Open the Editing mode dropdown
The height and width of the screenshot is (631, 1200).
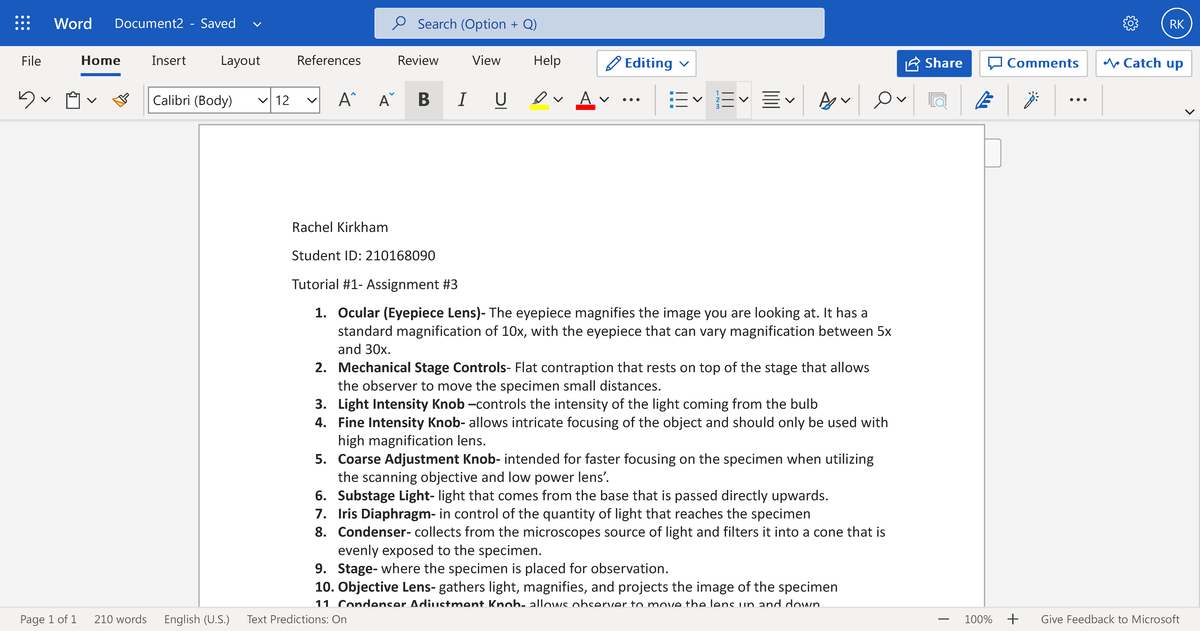coord(646,62)
